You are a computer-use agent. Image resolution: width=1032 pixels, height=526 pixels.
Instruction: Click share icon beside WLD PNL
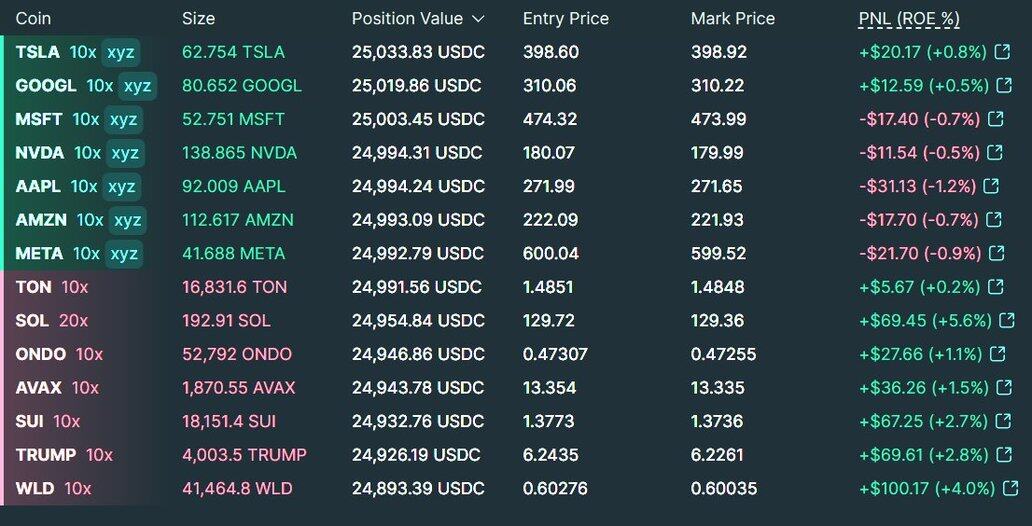[1007, 489]
